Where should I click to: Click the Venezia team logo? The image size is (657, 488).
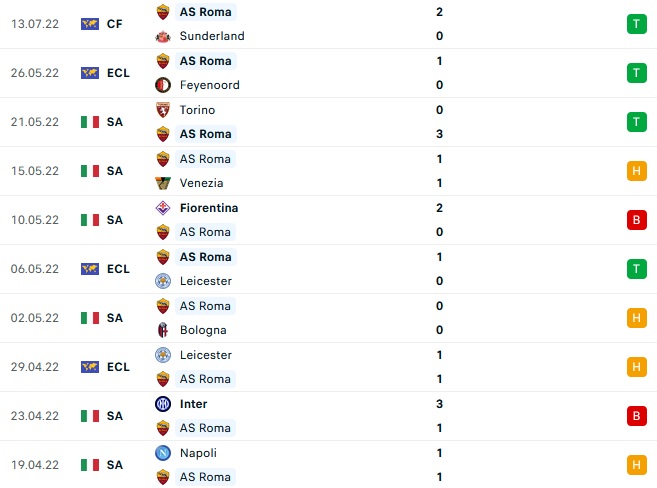(x=164, y=183)
